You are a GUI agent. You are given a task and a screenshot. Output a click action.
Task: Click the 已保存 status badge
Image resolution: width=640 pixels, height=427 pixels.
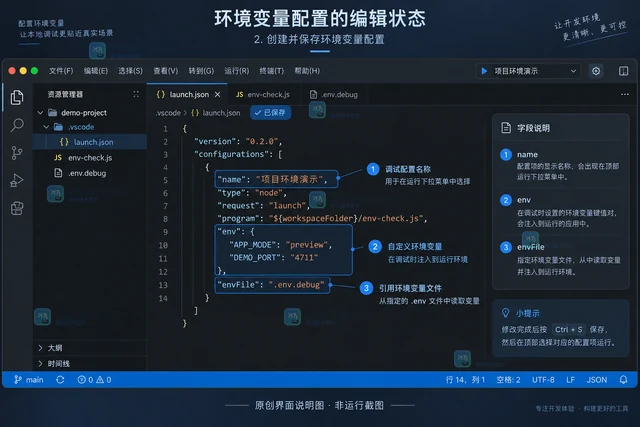click(x=270, y=113)
